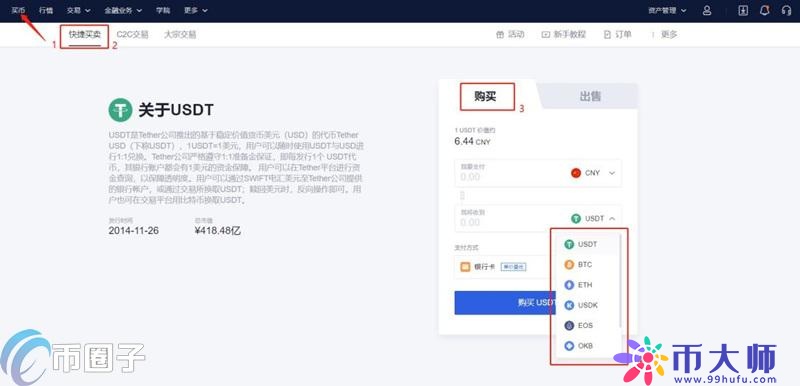This screenshot has height=386, width=800.
Task: Switch to the 大宗交易 tab
Action: pos(180,35)
